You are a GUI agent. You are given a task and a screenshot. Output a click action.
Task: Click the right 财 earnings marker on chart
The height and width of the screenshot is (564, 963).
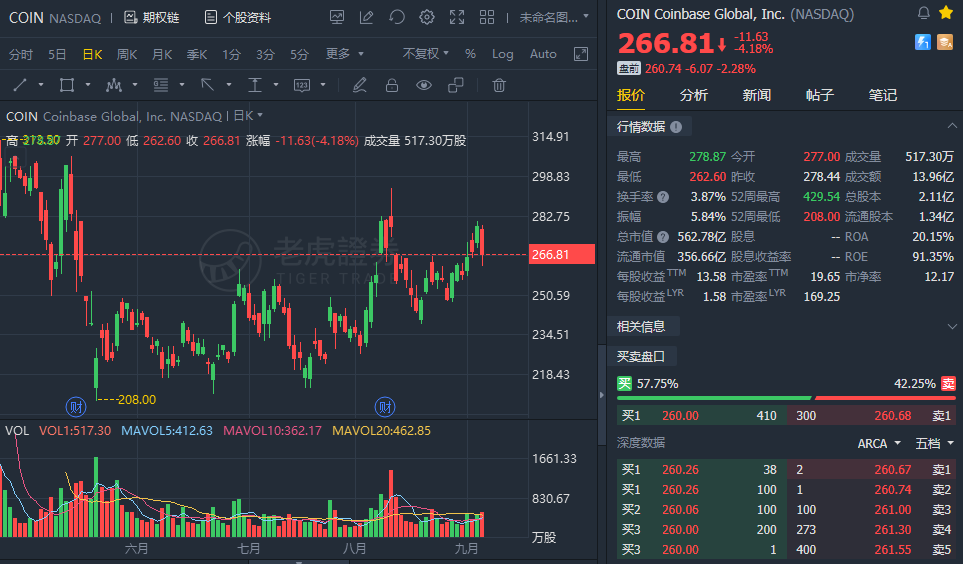[x=385, y=407]
